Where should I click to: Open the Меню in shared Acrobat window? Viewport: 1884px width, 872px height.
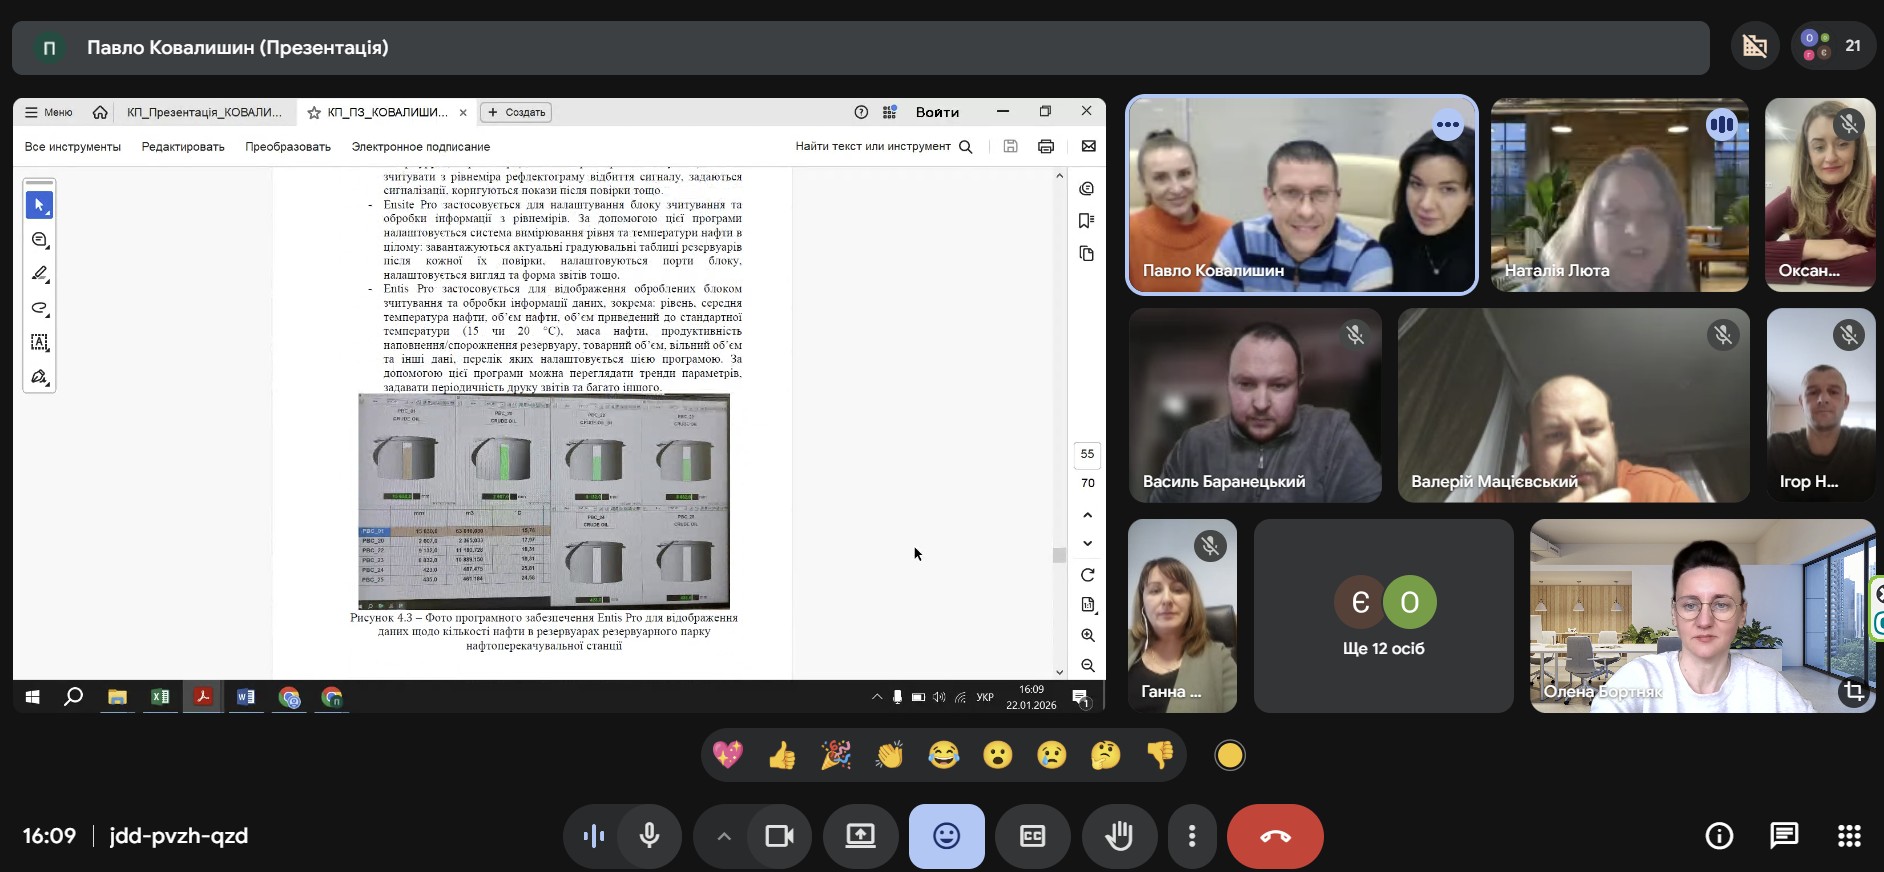(x=48, y=112)
